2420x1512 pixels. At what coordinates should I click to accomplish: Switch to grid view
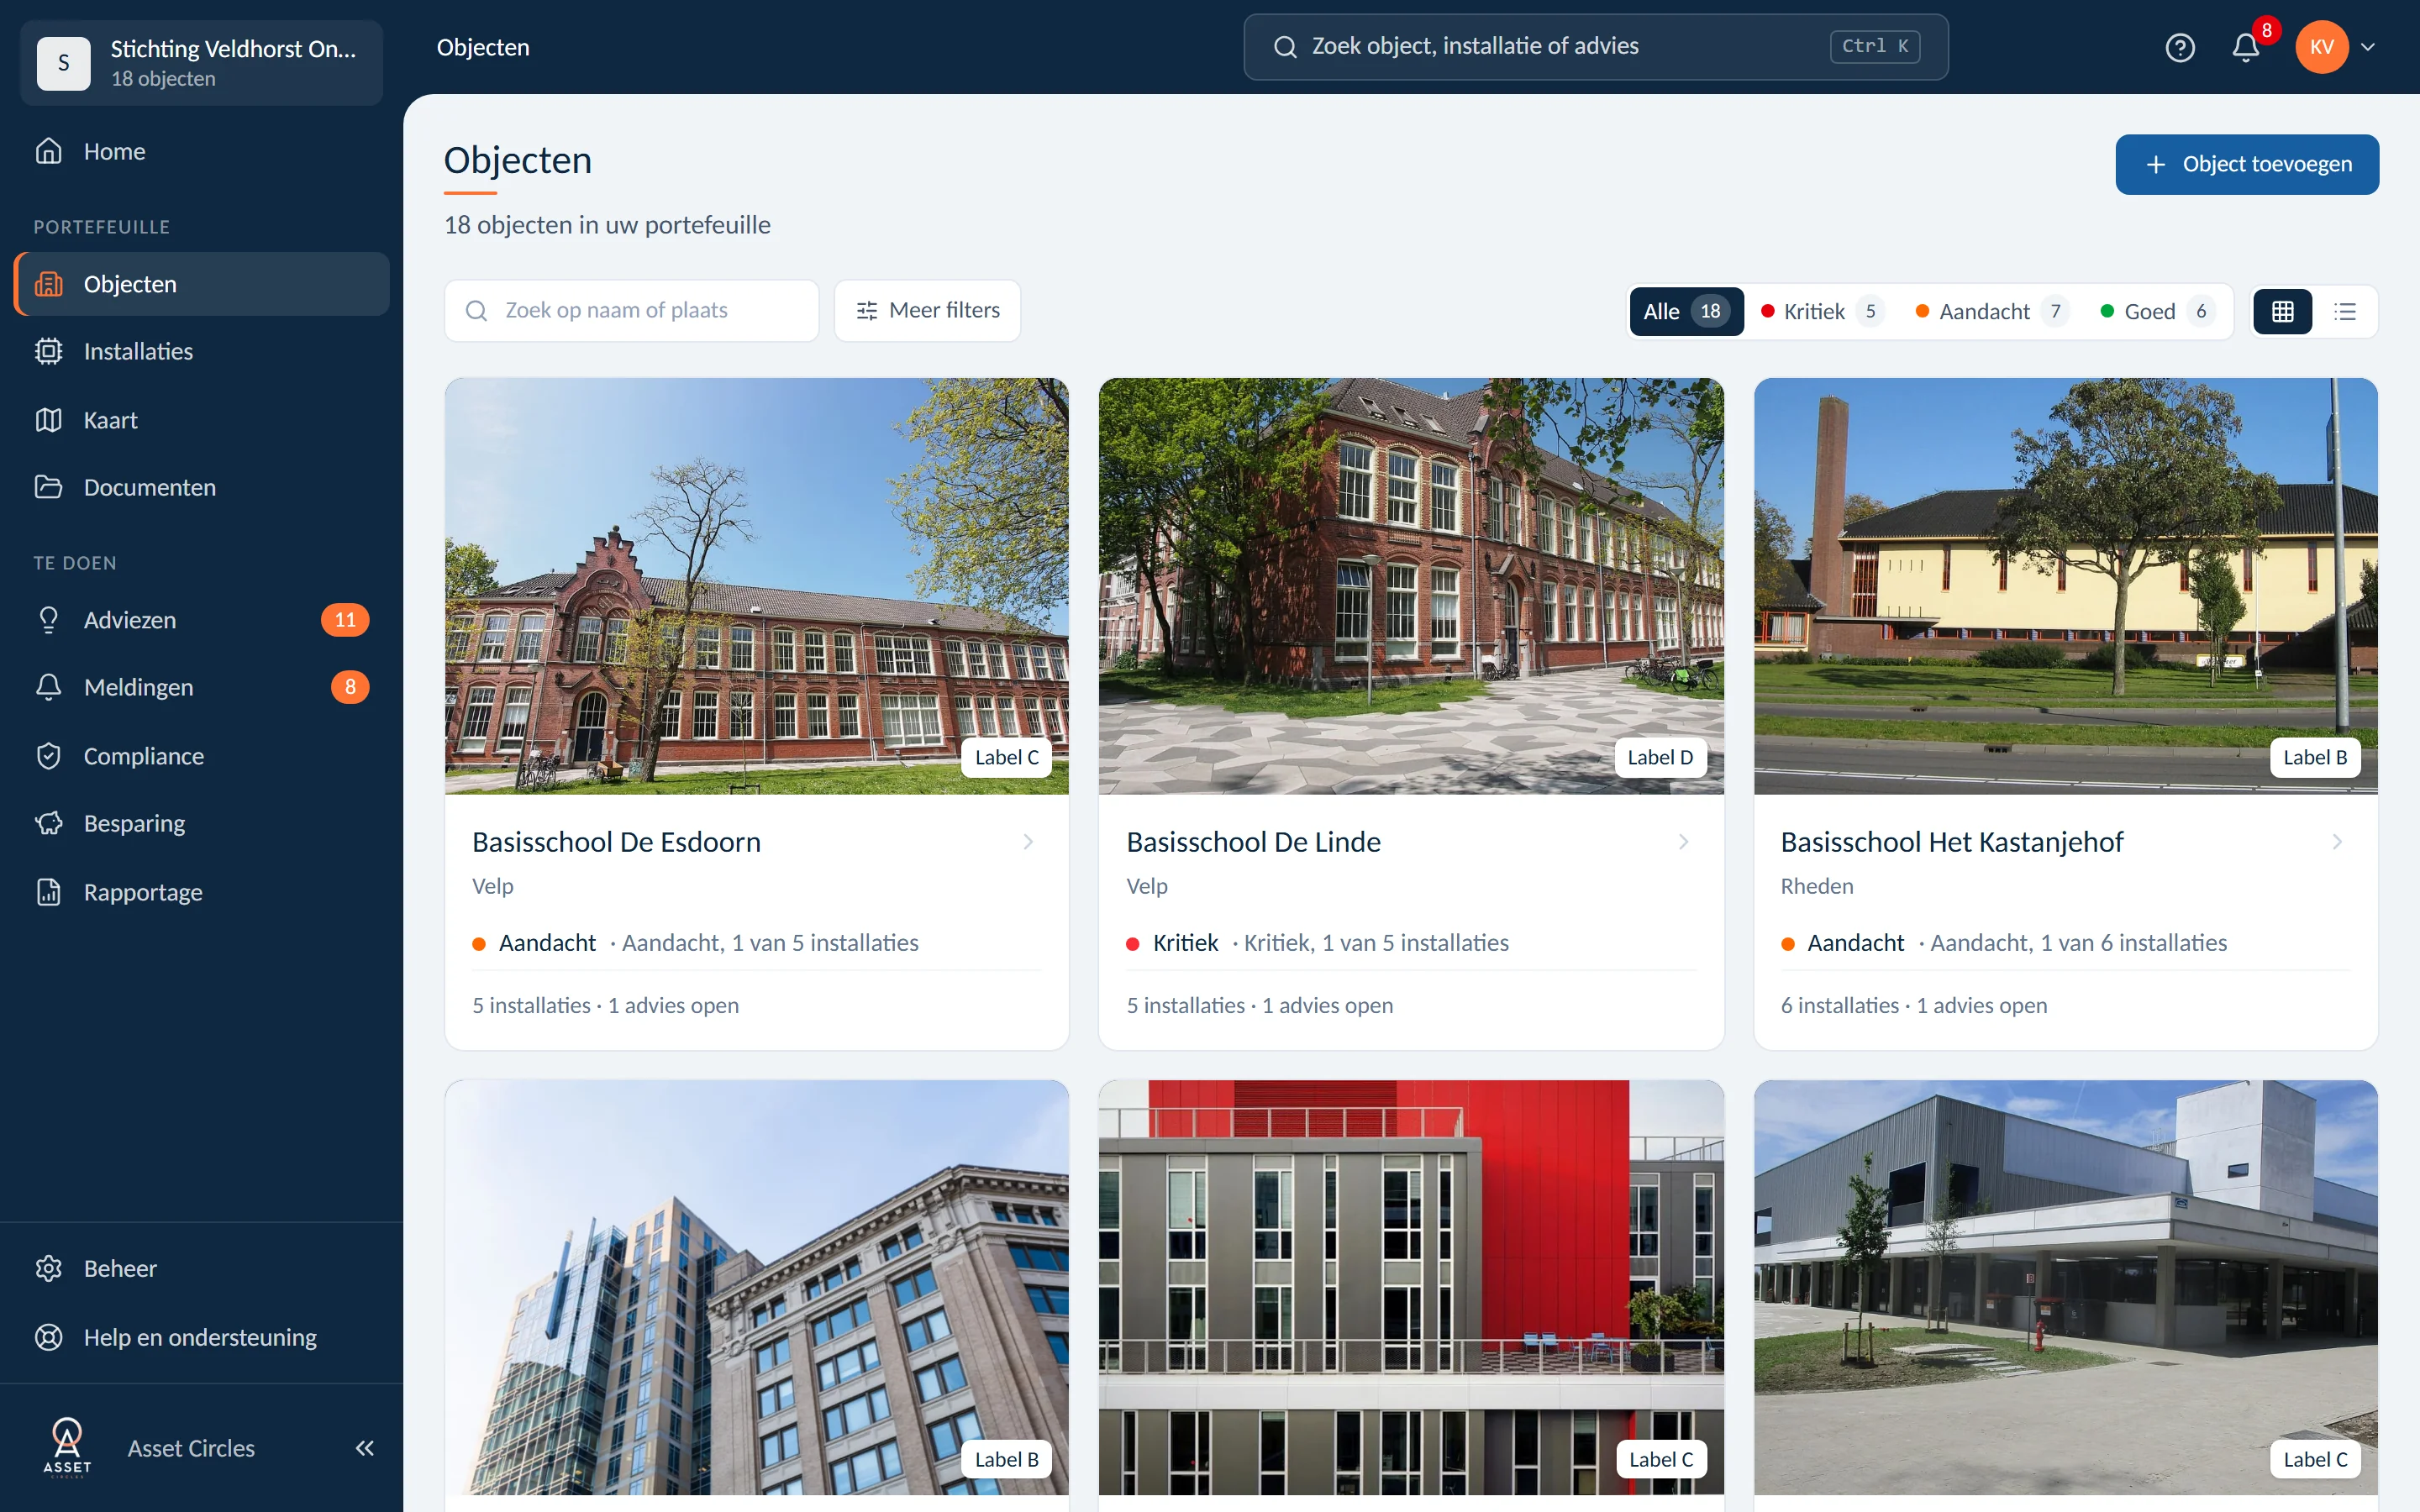2283,311
